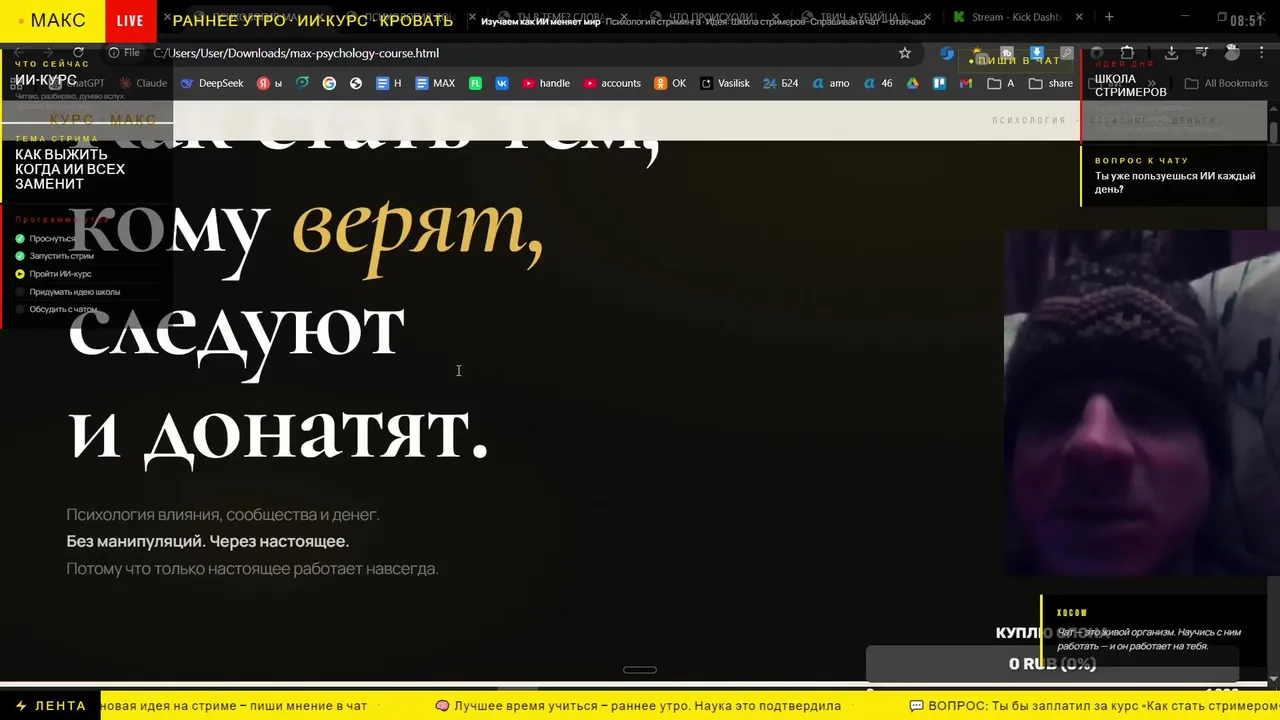Check the Проснуться checklist item
Image resolution: width=1280 pixels, height=720 pixels.
(45, 239)
